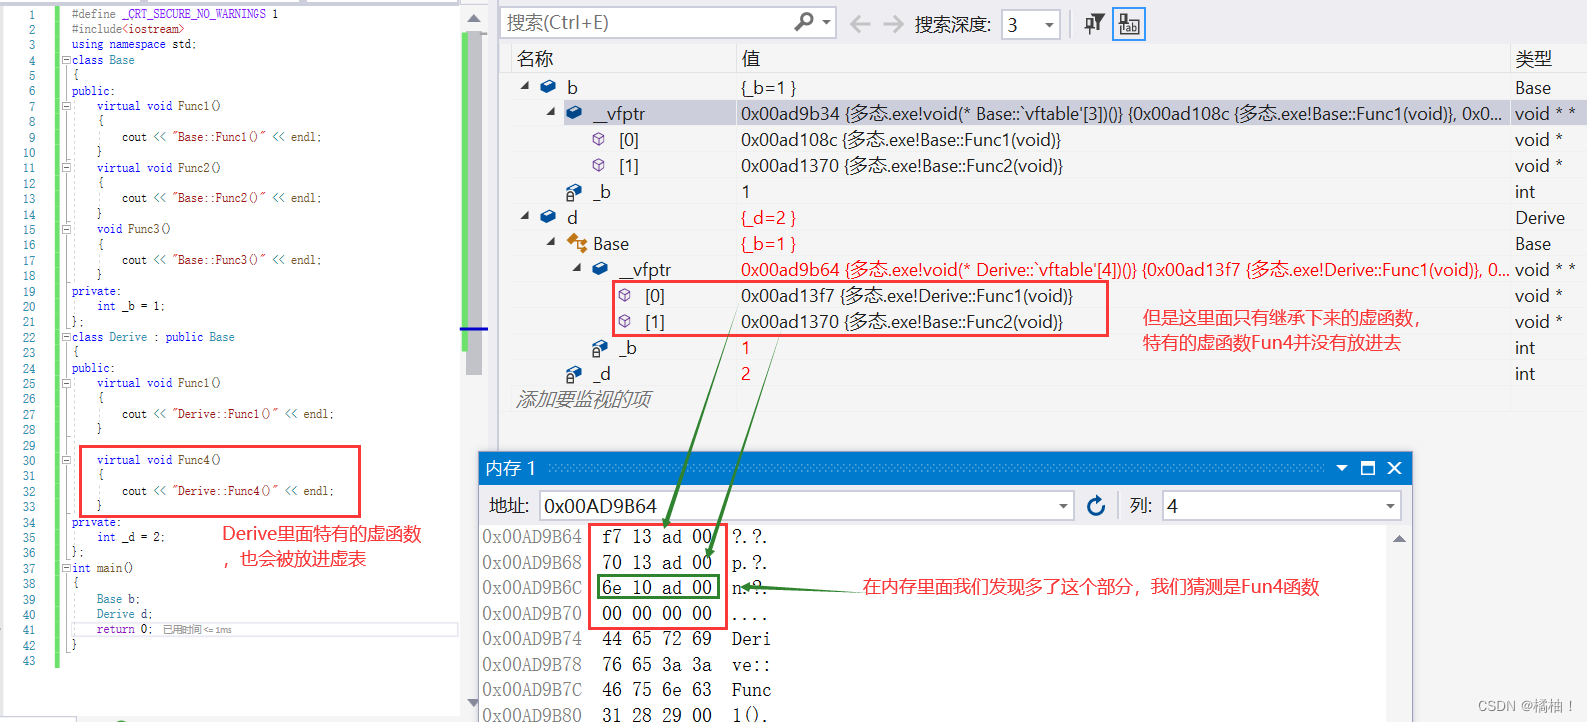Screen dimensions: 1587x722
Task: Click the refresh icon in the memory window
Action: click(1096, 506)
